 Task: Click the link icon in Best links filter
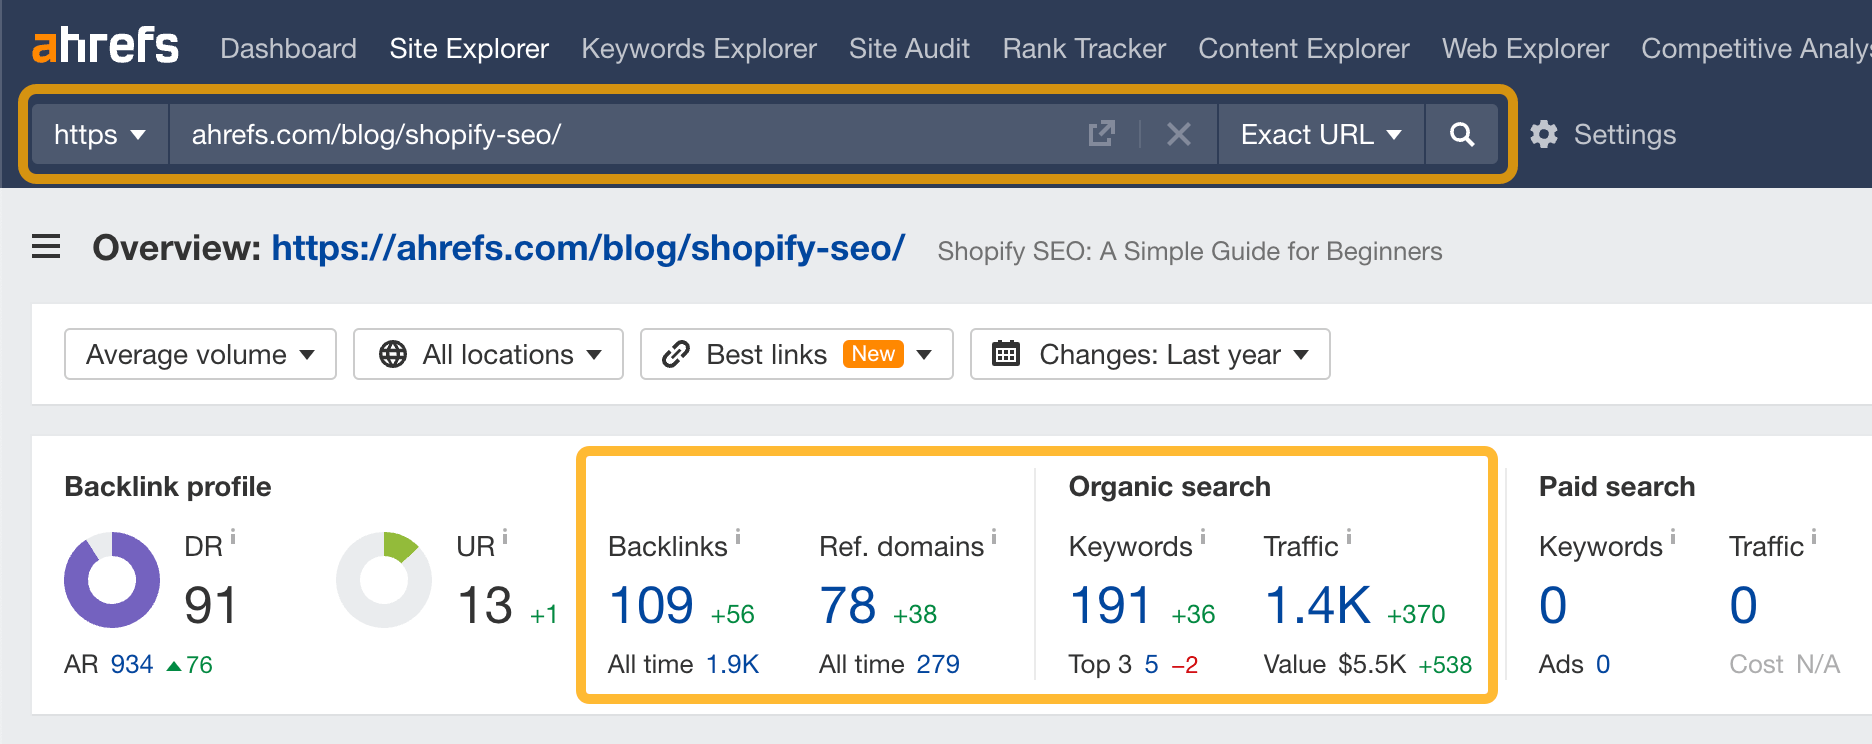coord(674,353)
